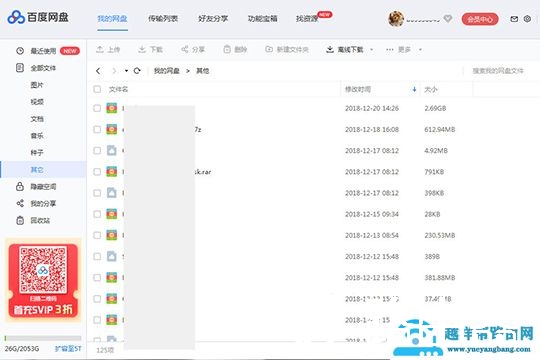Expand the 更多 dropdown arrow
540x360 pixels.
[x=420, y=50]
